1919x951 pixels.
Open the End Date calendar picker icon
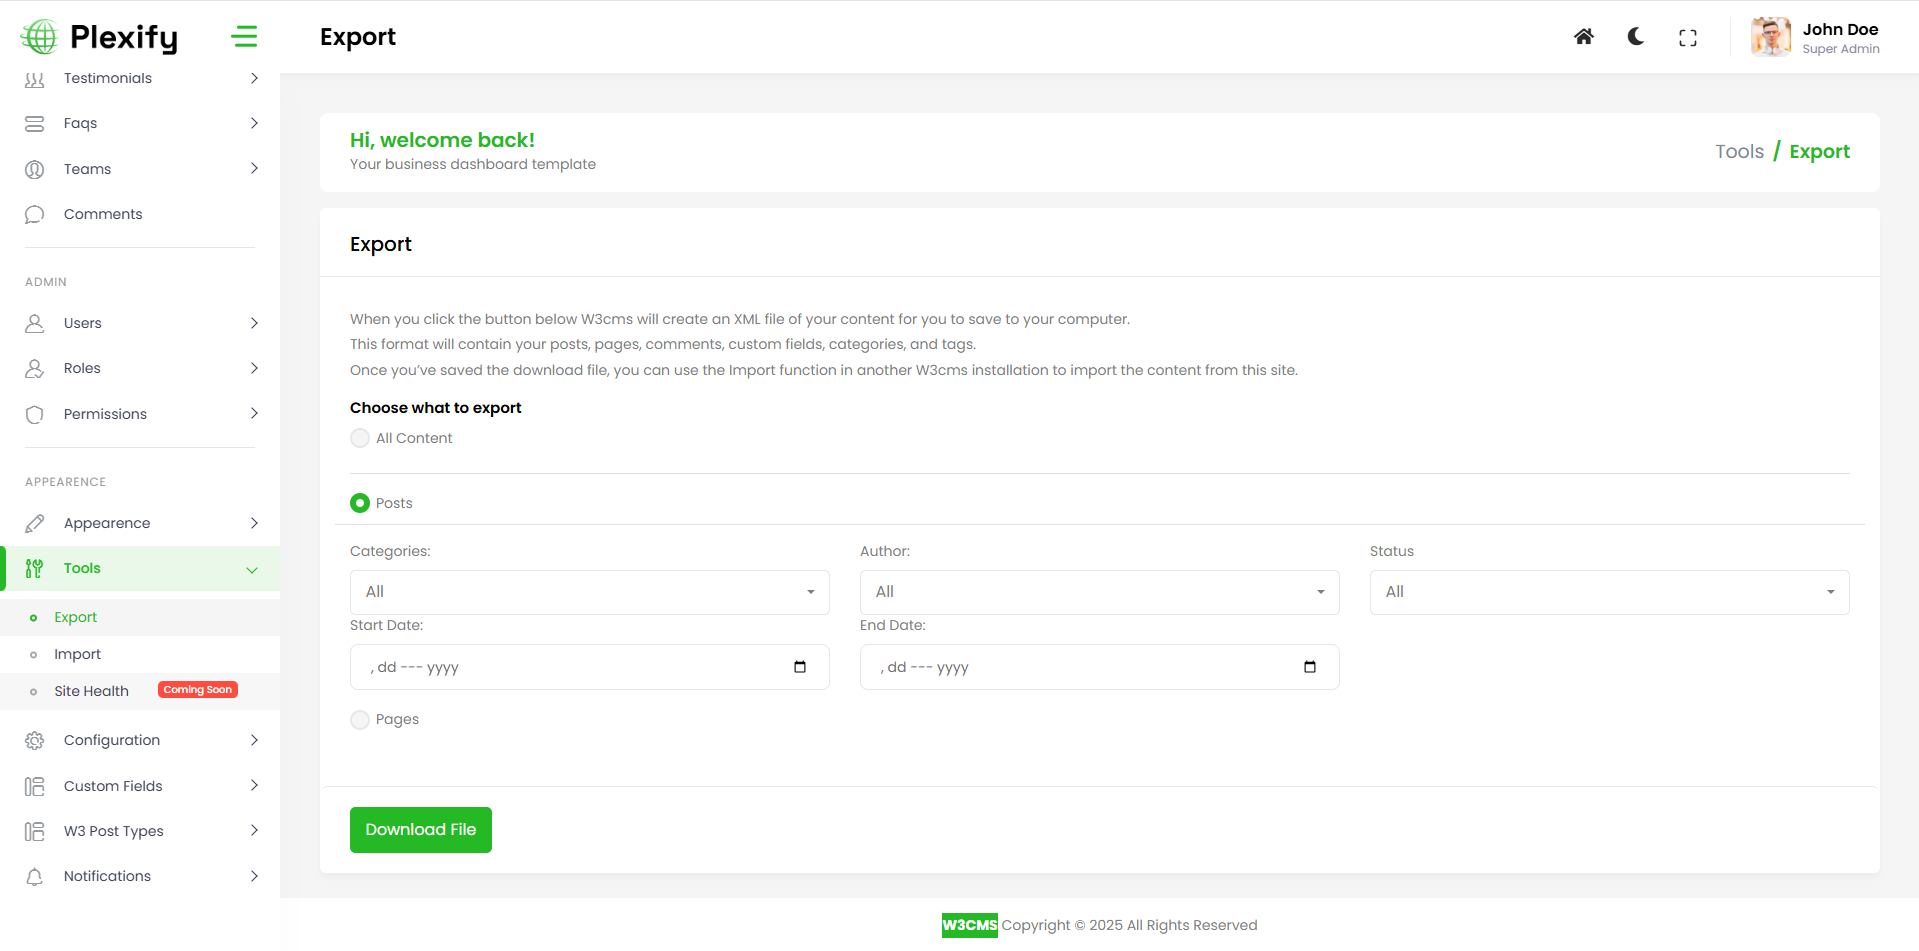1310,667
